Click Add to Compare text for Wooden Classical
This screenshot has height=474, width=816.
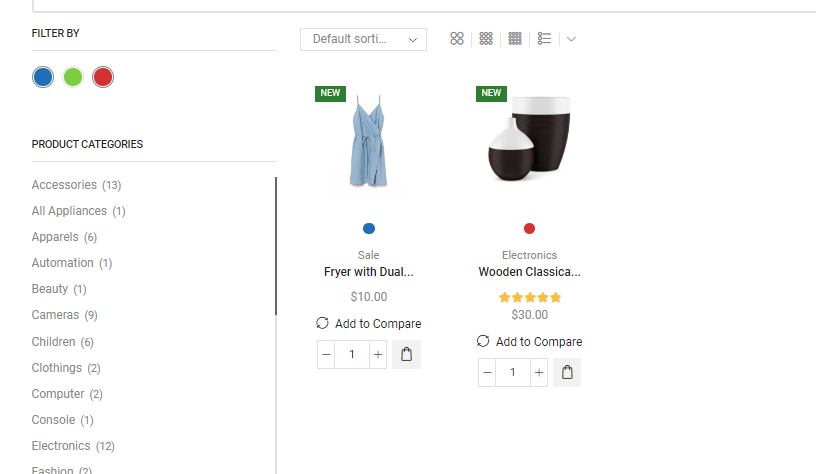[x=539, y=342]
